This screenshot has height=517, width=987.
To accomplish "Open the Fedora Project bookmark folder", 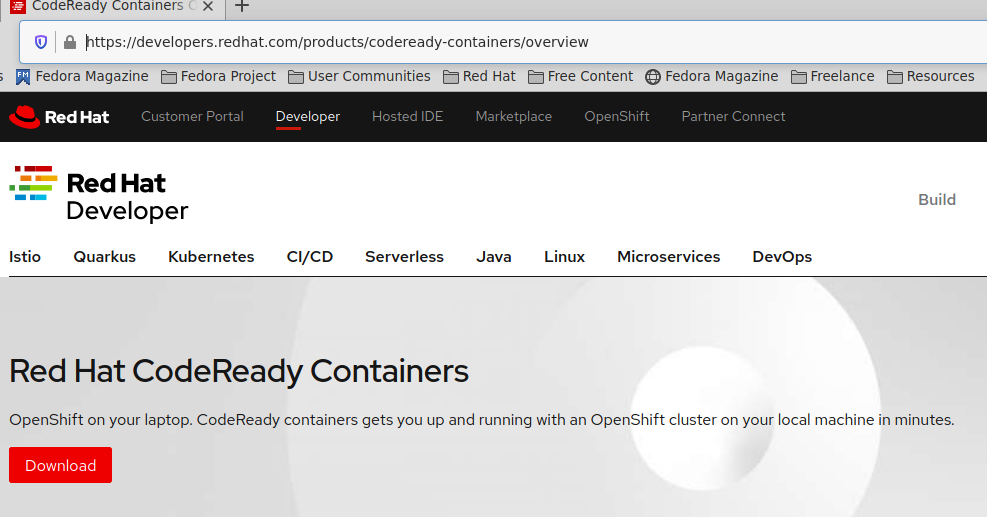I will (218, 77).
